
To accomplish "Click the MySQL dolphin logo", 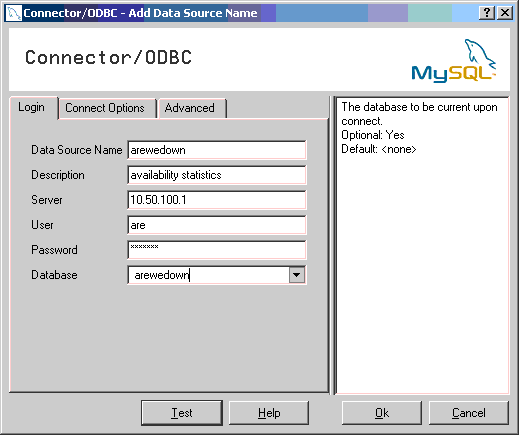I will (x=454, y=60).
